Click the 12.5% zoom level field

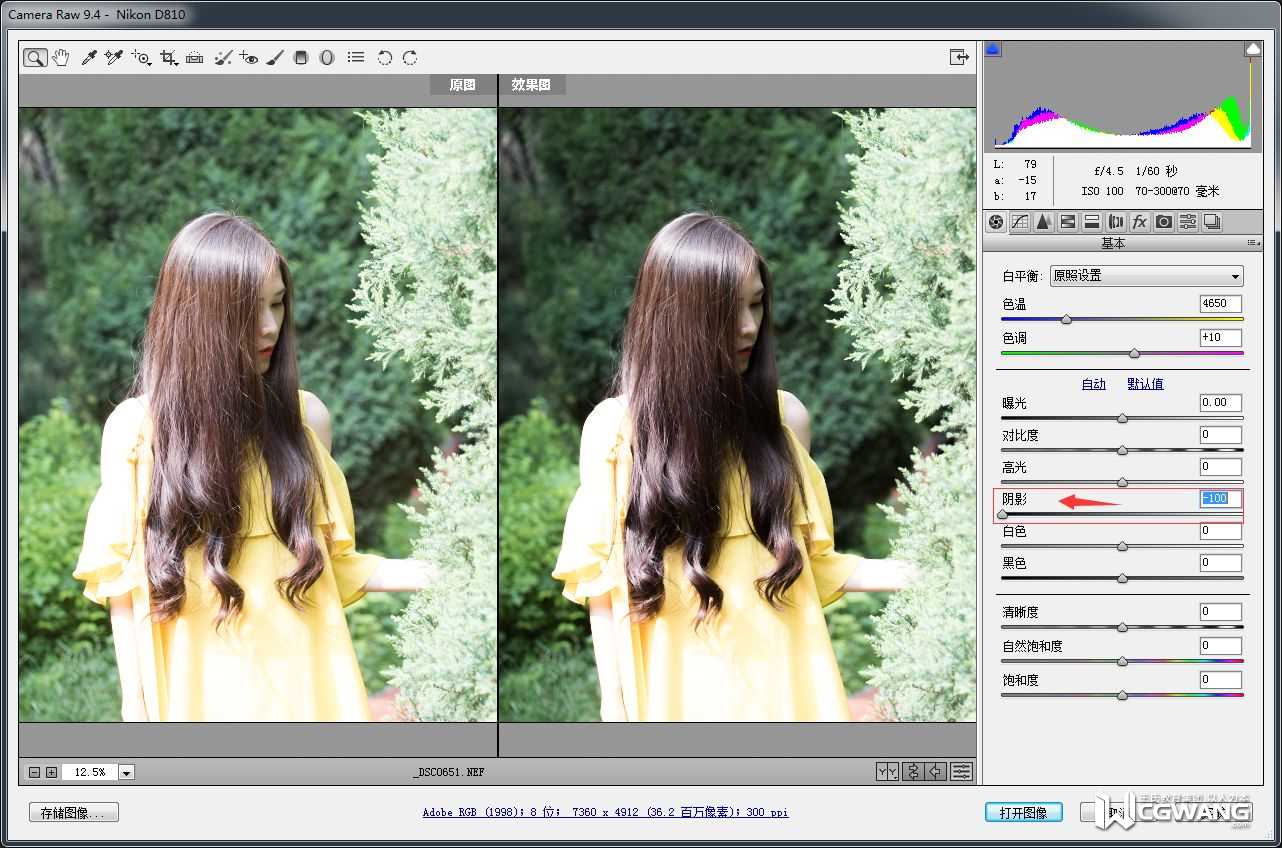(90, 772)
